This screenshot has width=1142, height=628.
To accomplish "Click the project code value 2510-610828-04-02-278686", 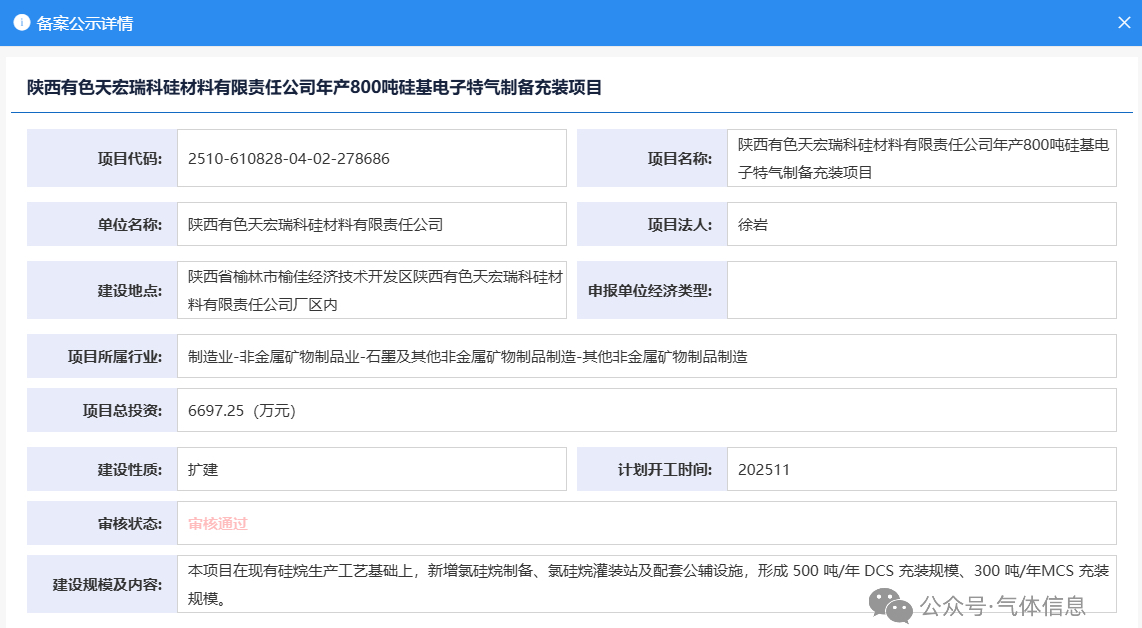I will coord(289,159).
